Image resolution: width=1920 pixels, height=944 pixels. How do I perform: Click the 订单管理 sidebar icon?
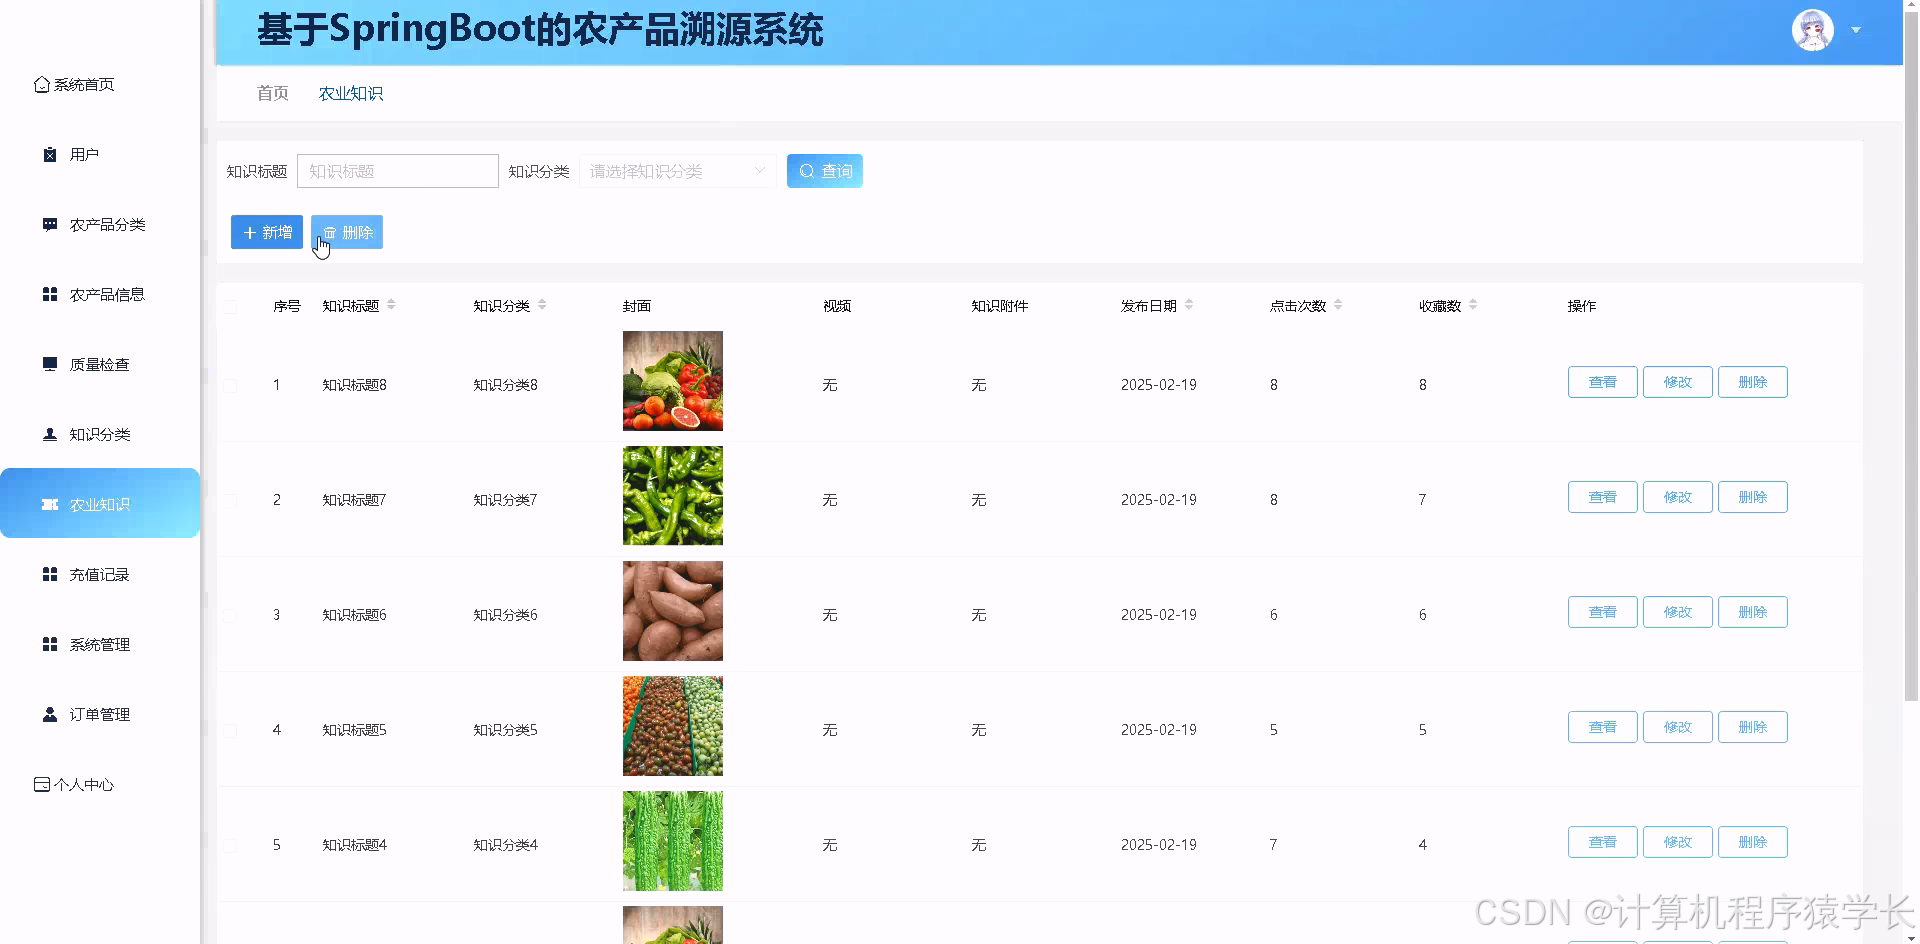[x=49, y=714]
